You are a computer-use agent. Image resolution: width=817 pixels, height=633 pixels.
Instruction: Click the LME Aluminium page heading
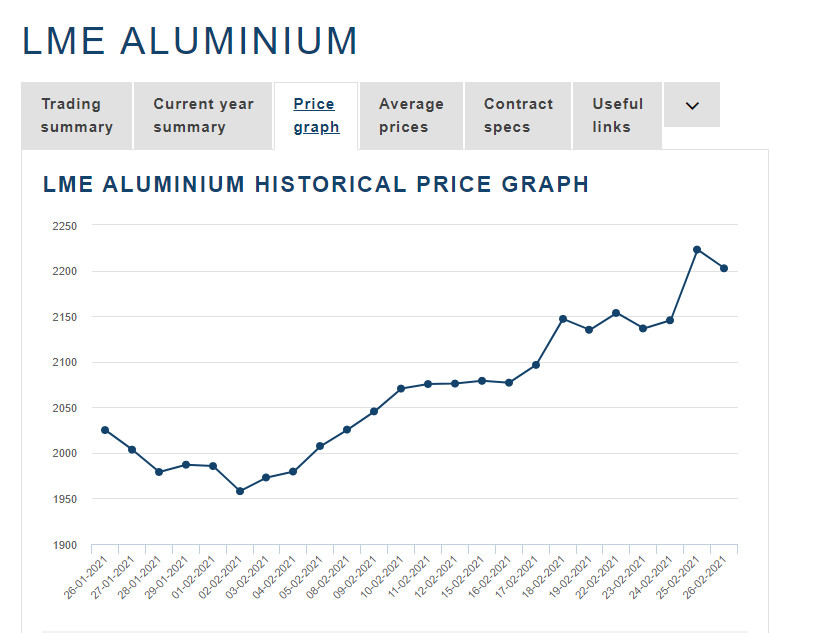(190, 41)
